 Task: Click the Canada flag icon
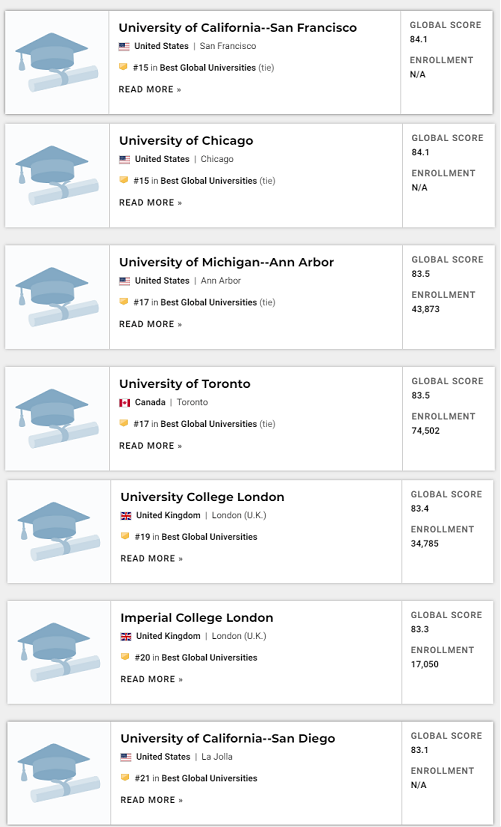coord(124,402)
